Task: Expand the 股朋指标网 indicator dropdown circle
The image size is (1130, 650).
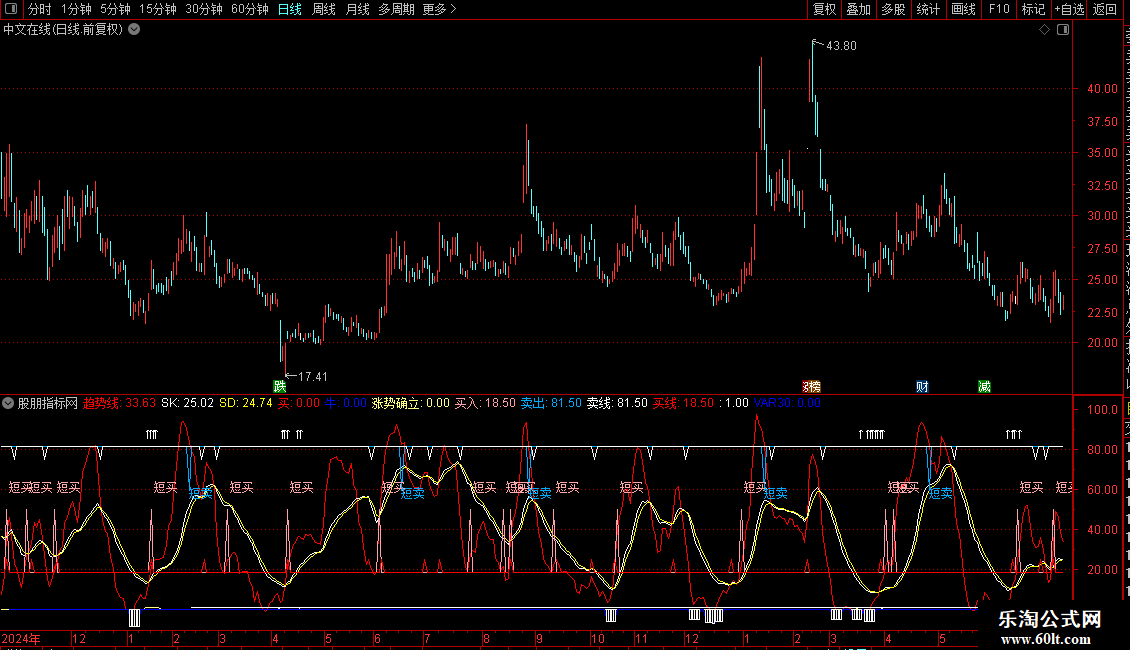Action: click(x=8, y=404)
